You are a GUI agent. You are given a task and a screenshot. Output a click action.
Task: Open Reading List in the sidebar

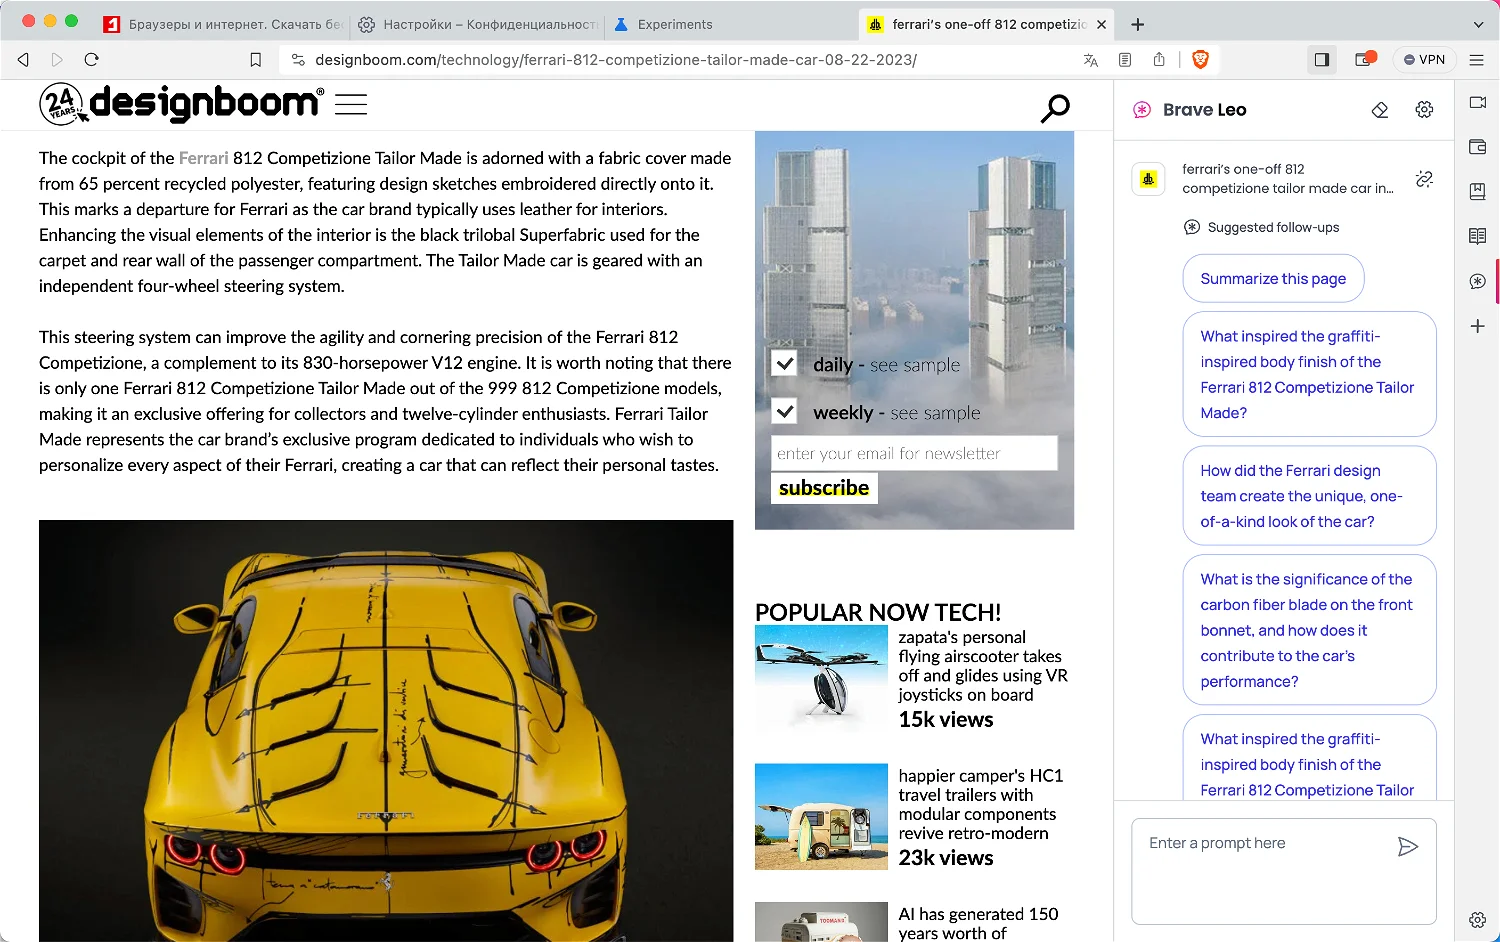pos(1477,236)
